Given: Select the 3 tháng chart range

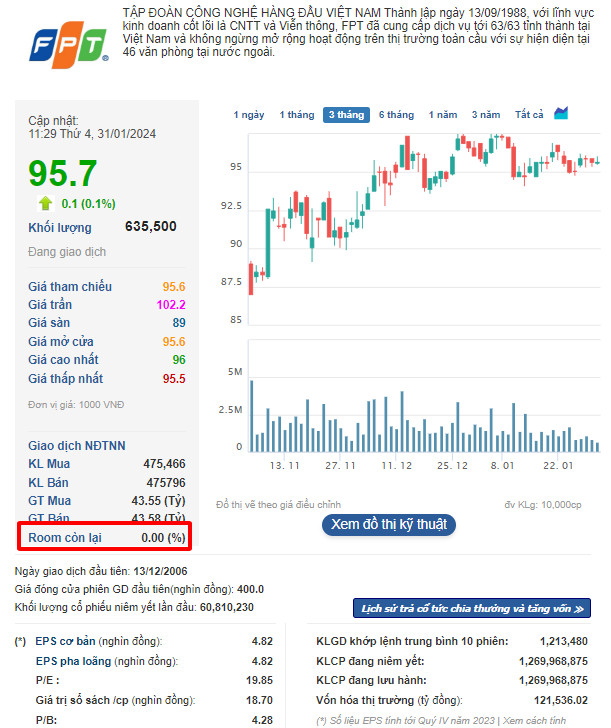Looking at the screenshot, I should (x=346, y=115).
